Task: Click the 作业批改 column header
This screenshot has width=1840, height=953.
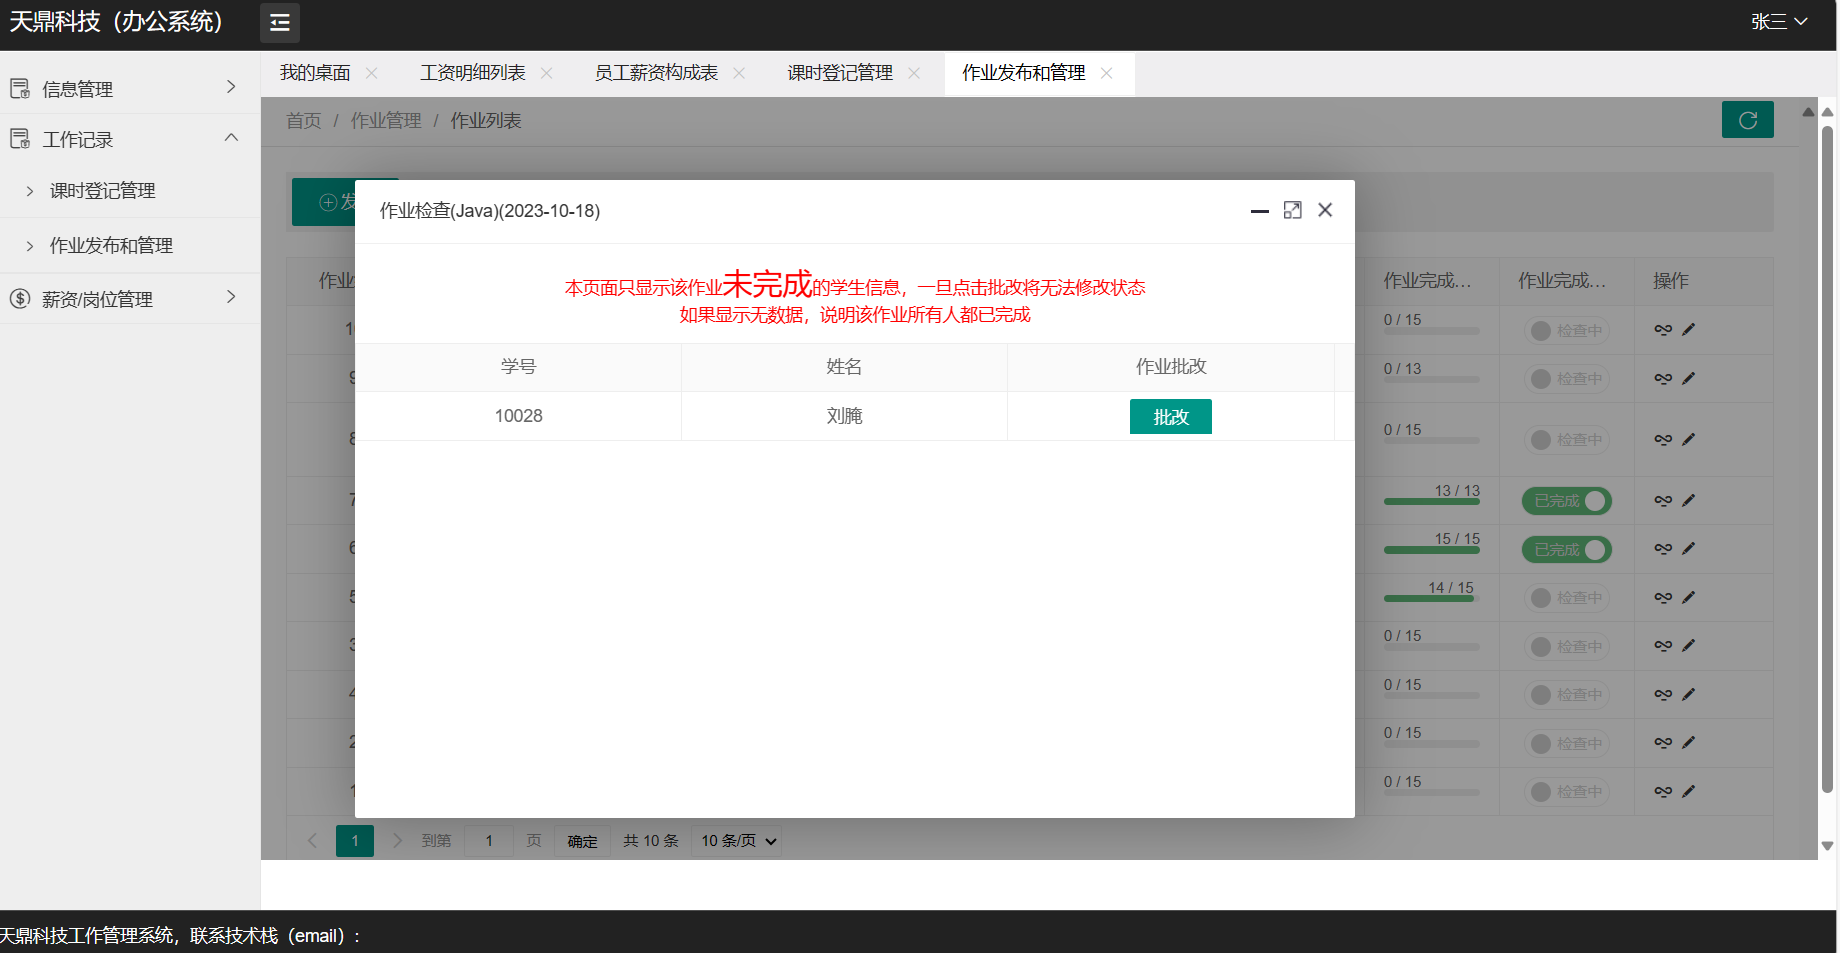Action: pyautogui.click(x=1170, y=367)
